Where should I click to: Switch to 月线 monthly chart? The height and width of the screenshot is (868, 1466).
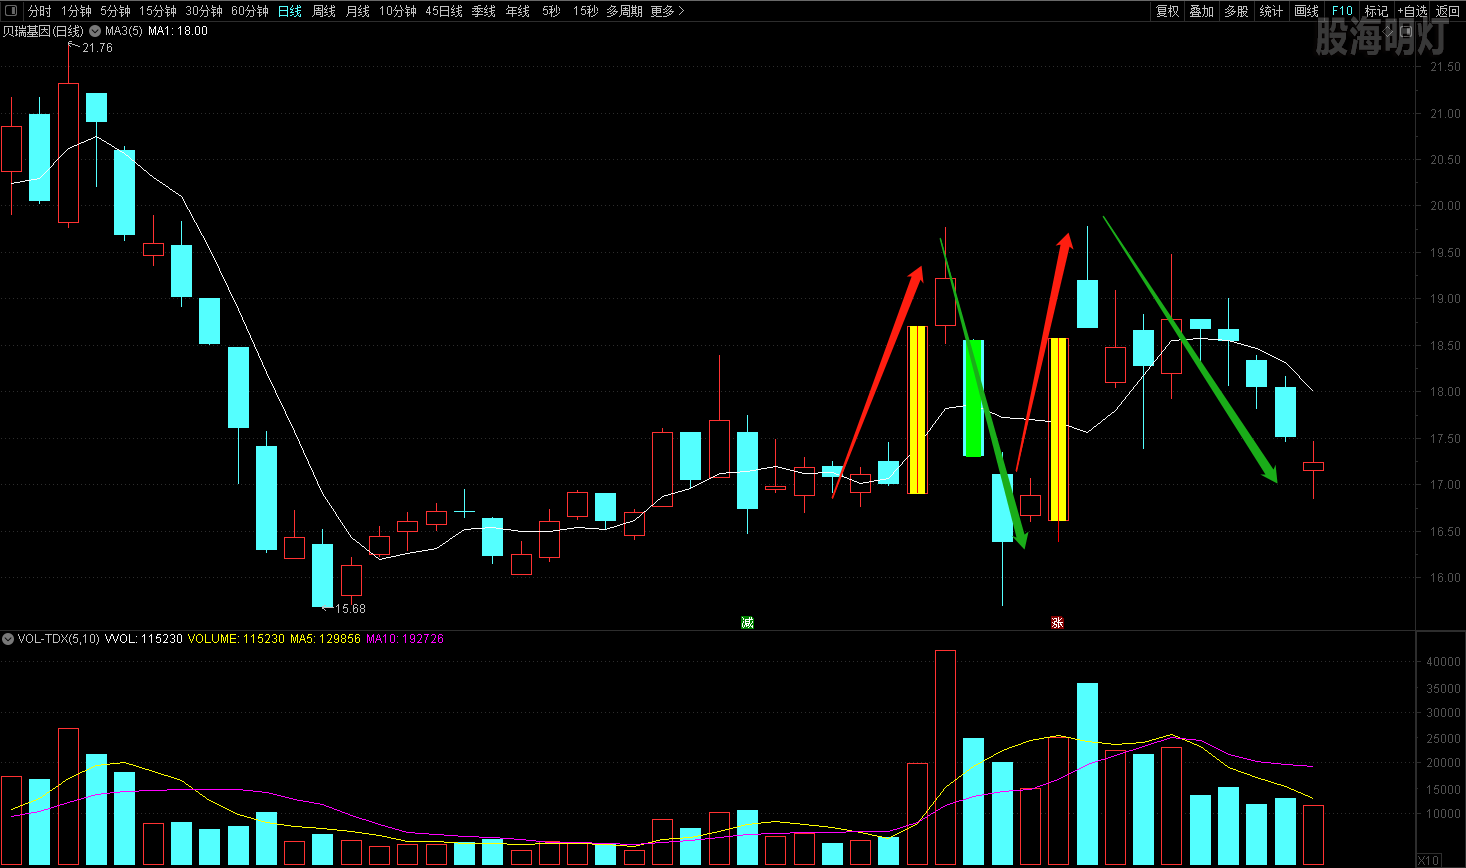coord(358,11)
